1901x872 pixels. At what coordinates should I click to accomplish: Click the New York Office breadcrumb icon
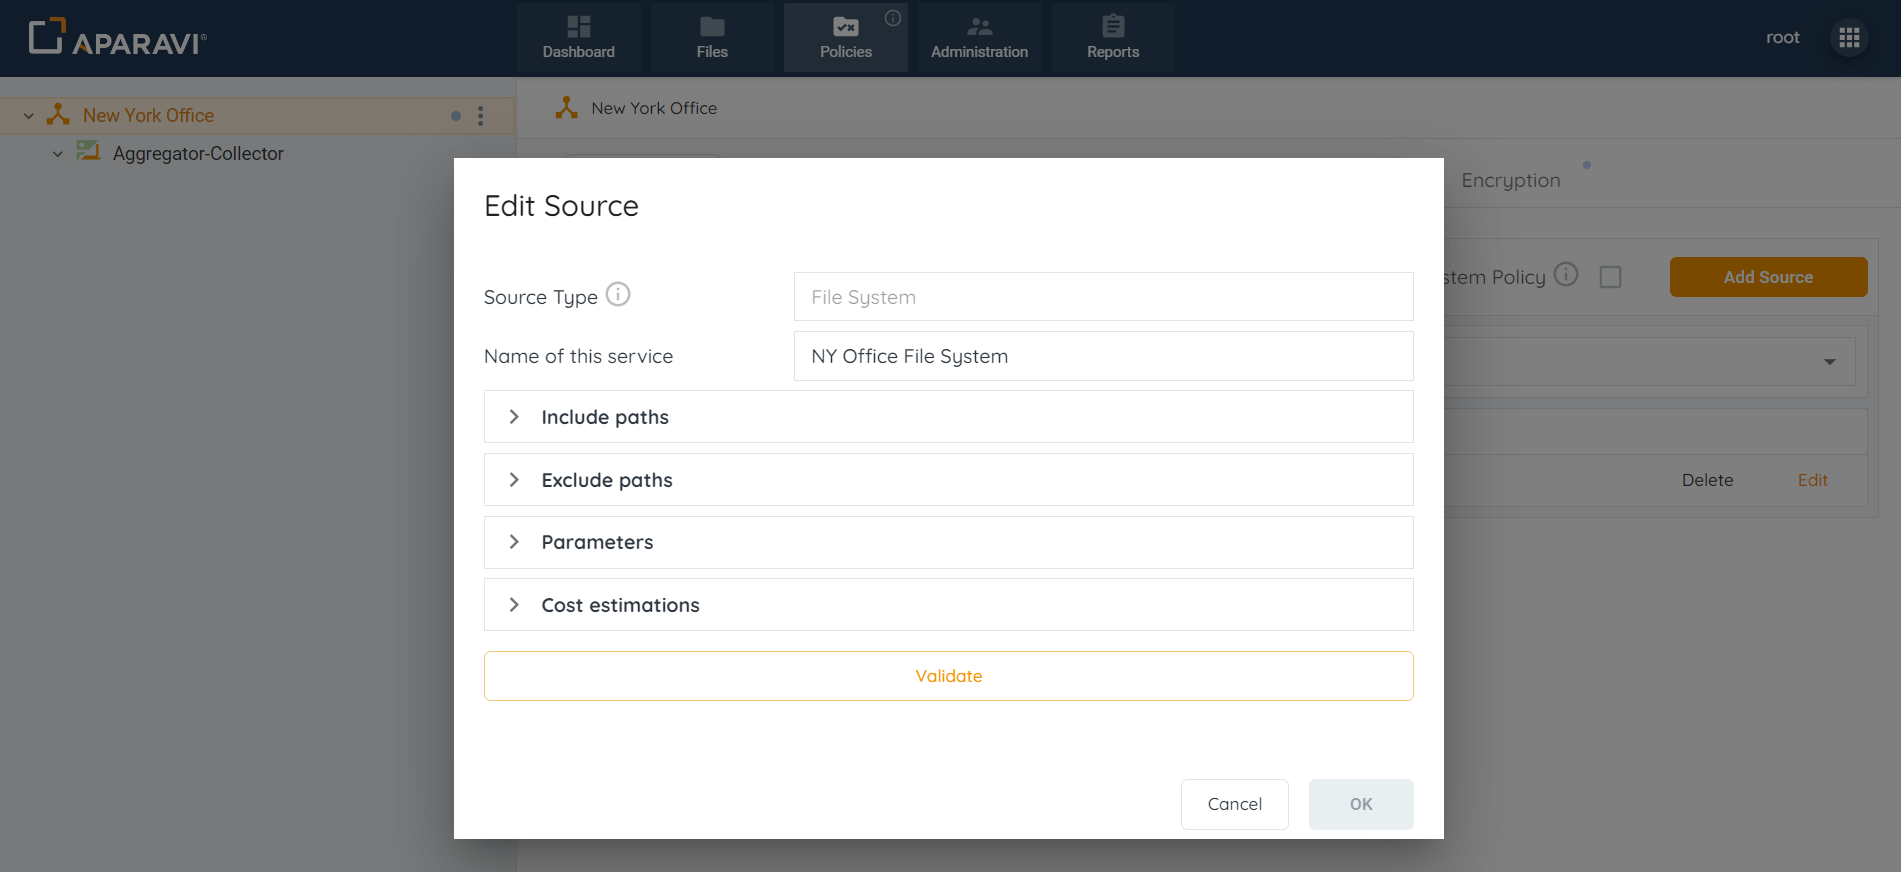pyautogui.click(x=567, y=108)
